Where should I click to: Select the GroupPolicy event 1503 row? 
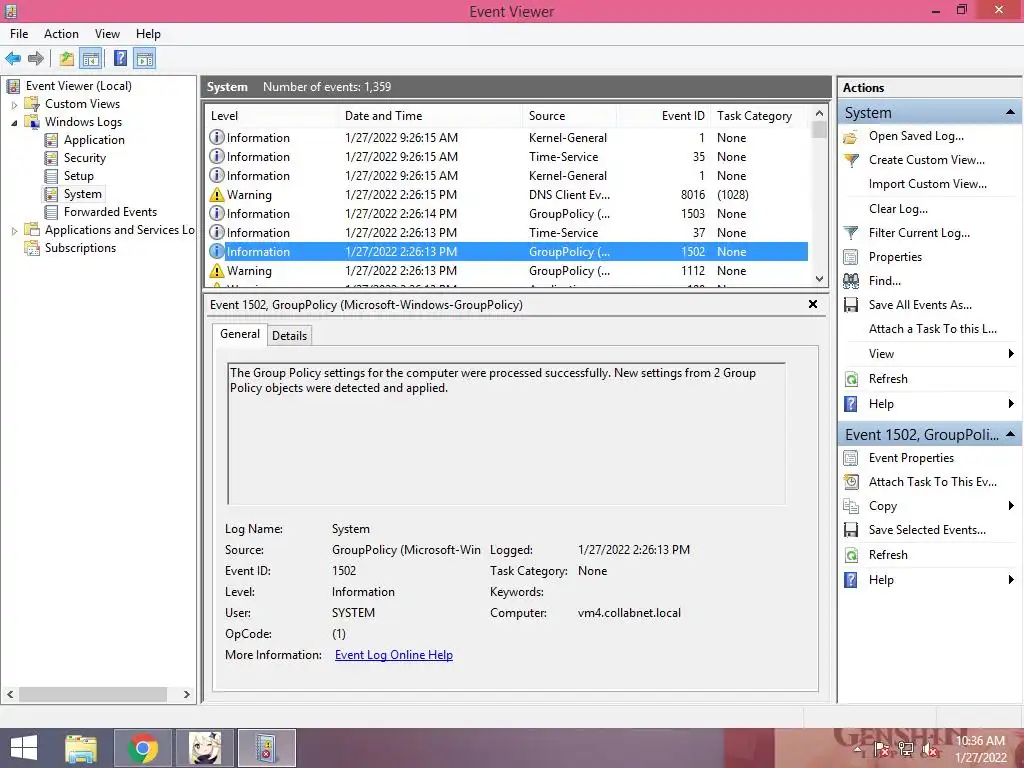tap(507, 214)
